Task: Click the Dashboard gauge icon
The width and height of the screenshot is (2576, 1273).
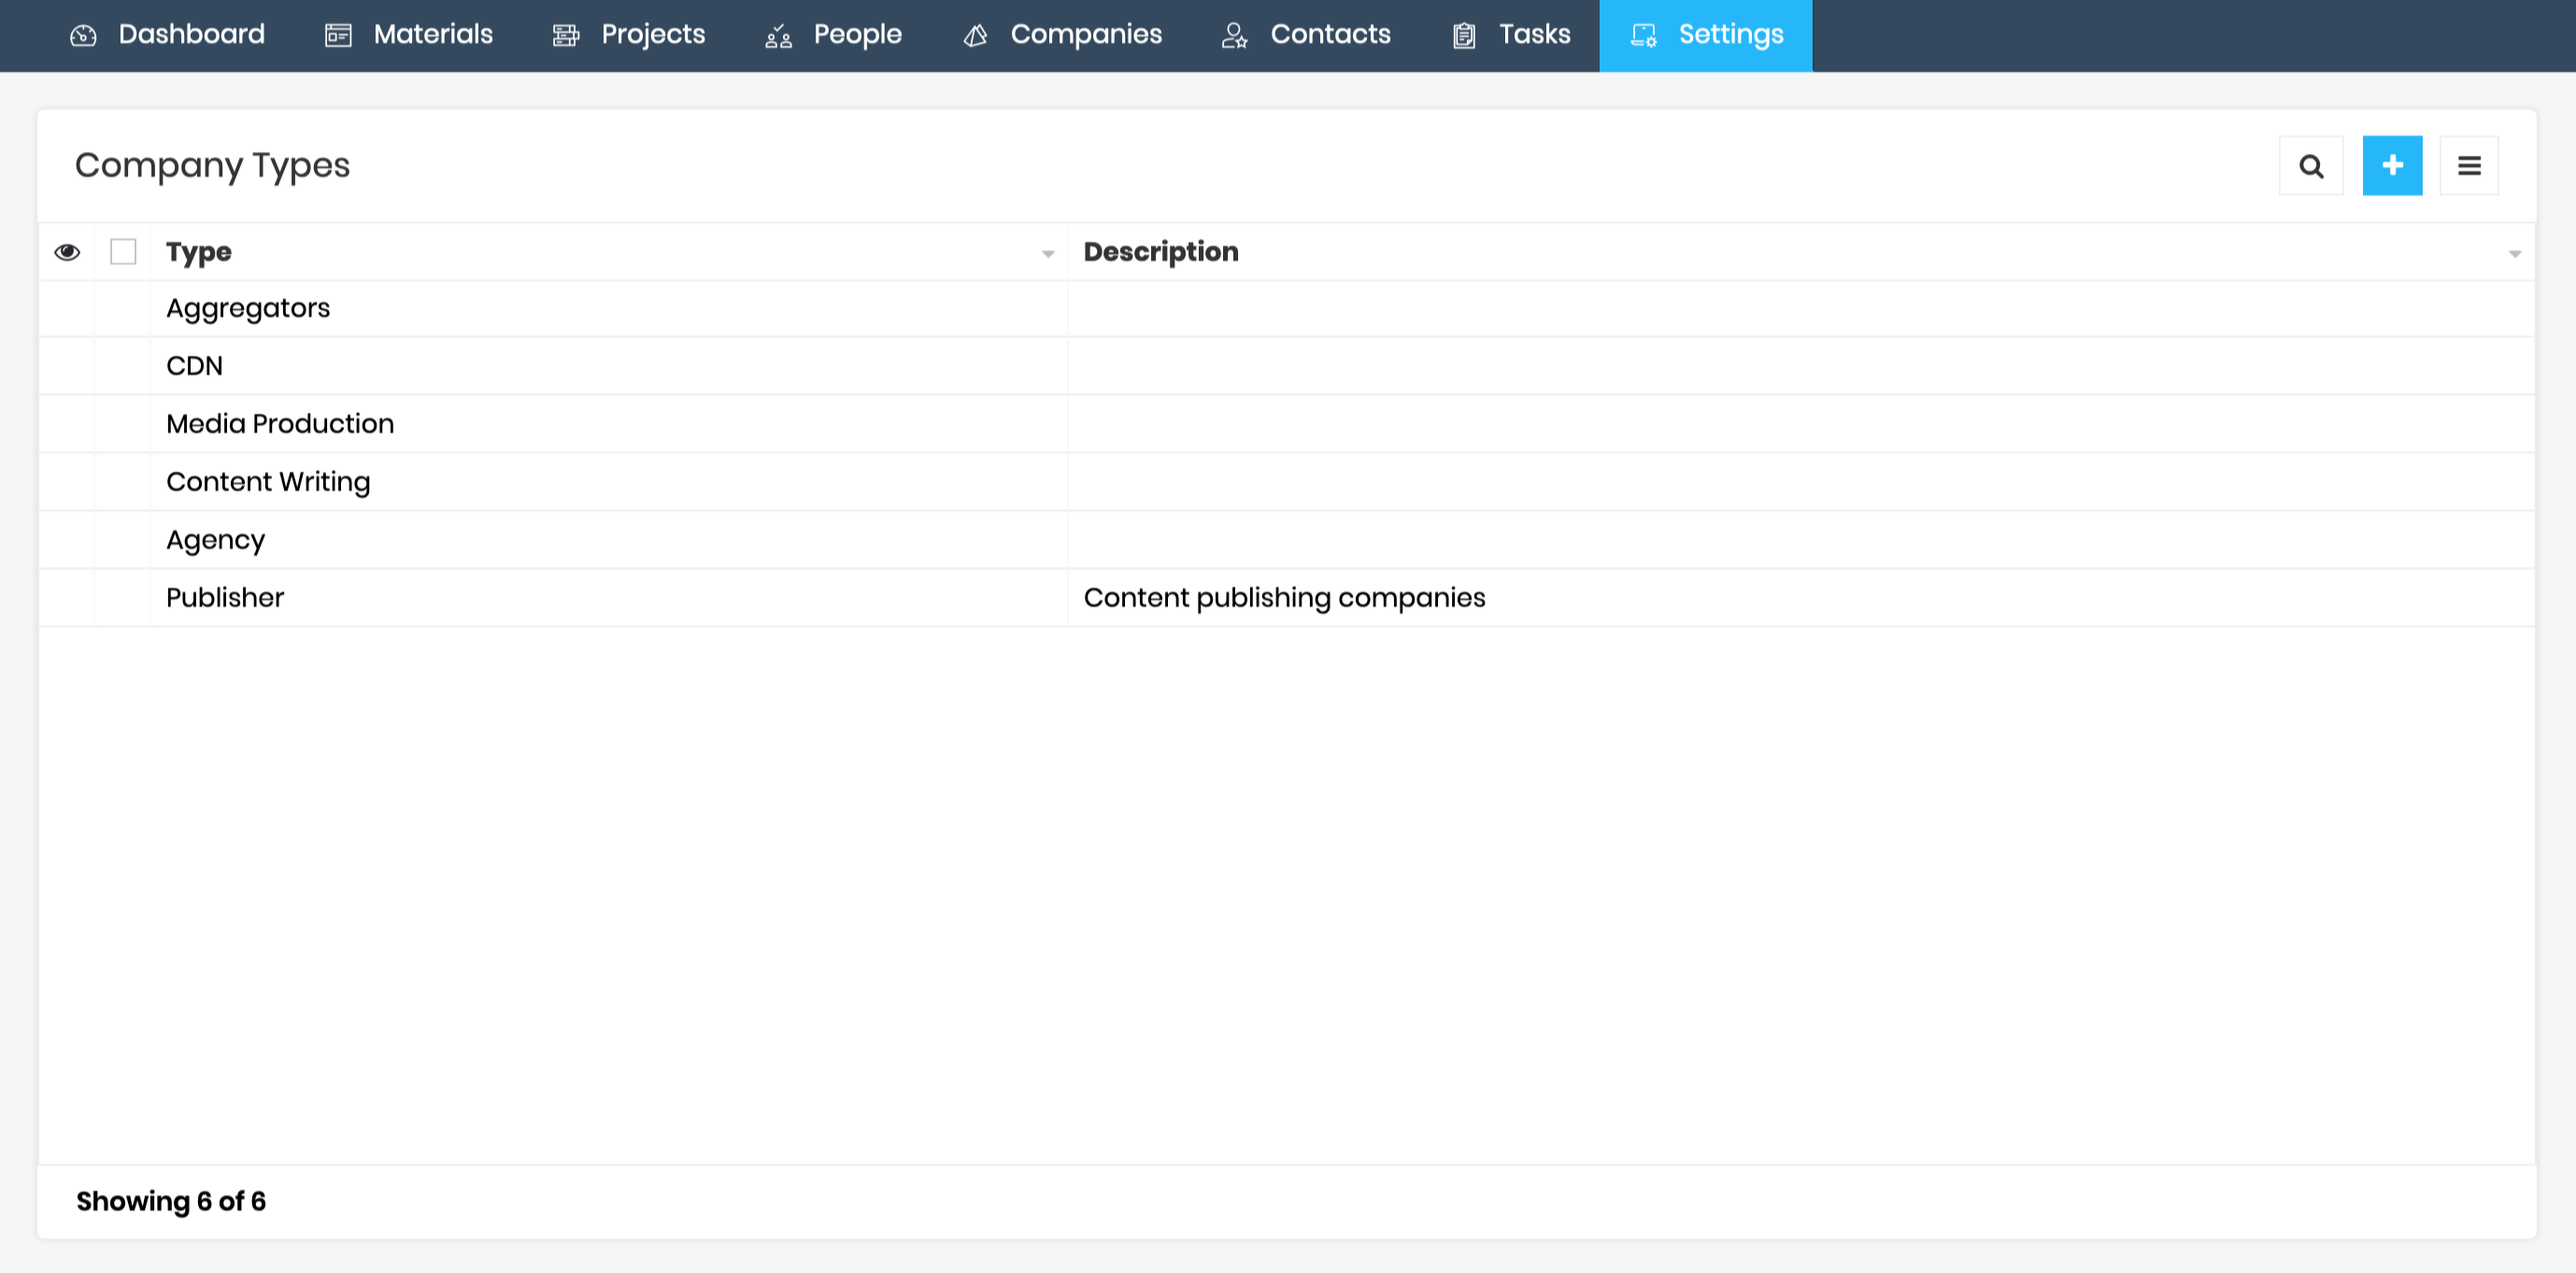Action: 84,36
